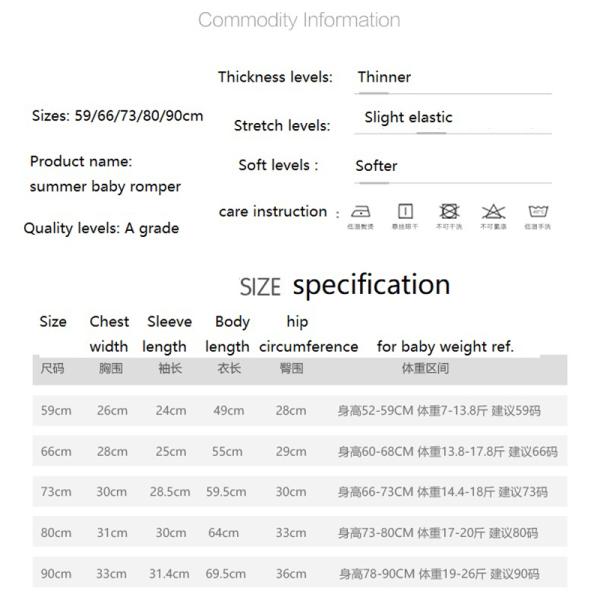Click the 73cm size row label
The width and height of the screenshot is (600, 600).
click(x=56, y=492)
